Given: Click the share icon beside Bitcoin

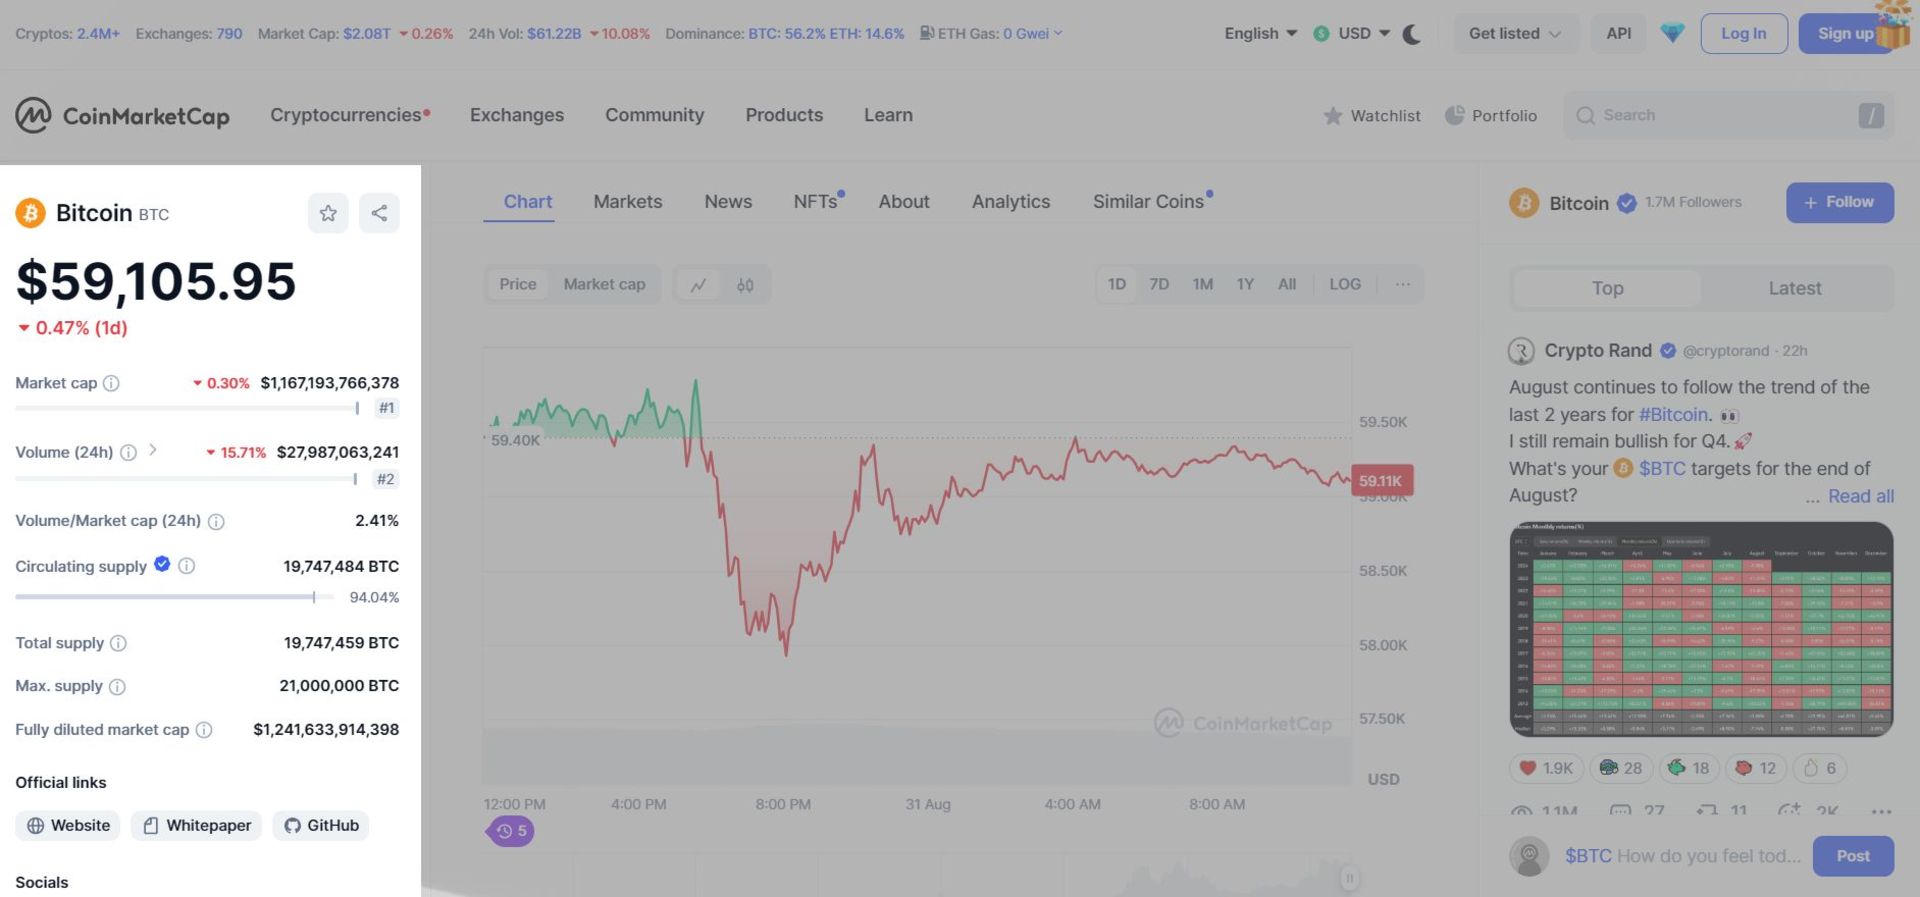Looking at the screenshot, I should pyautogui.click(x=379, y=213).
